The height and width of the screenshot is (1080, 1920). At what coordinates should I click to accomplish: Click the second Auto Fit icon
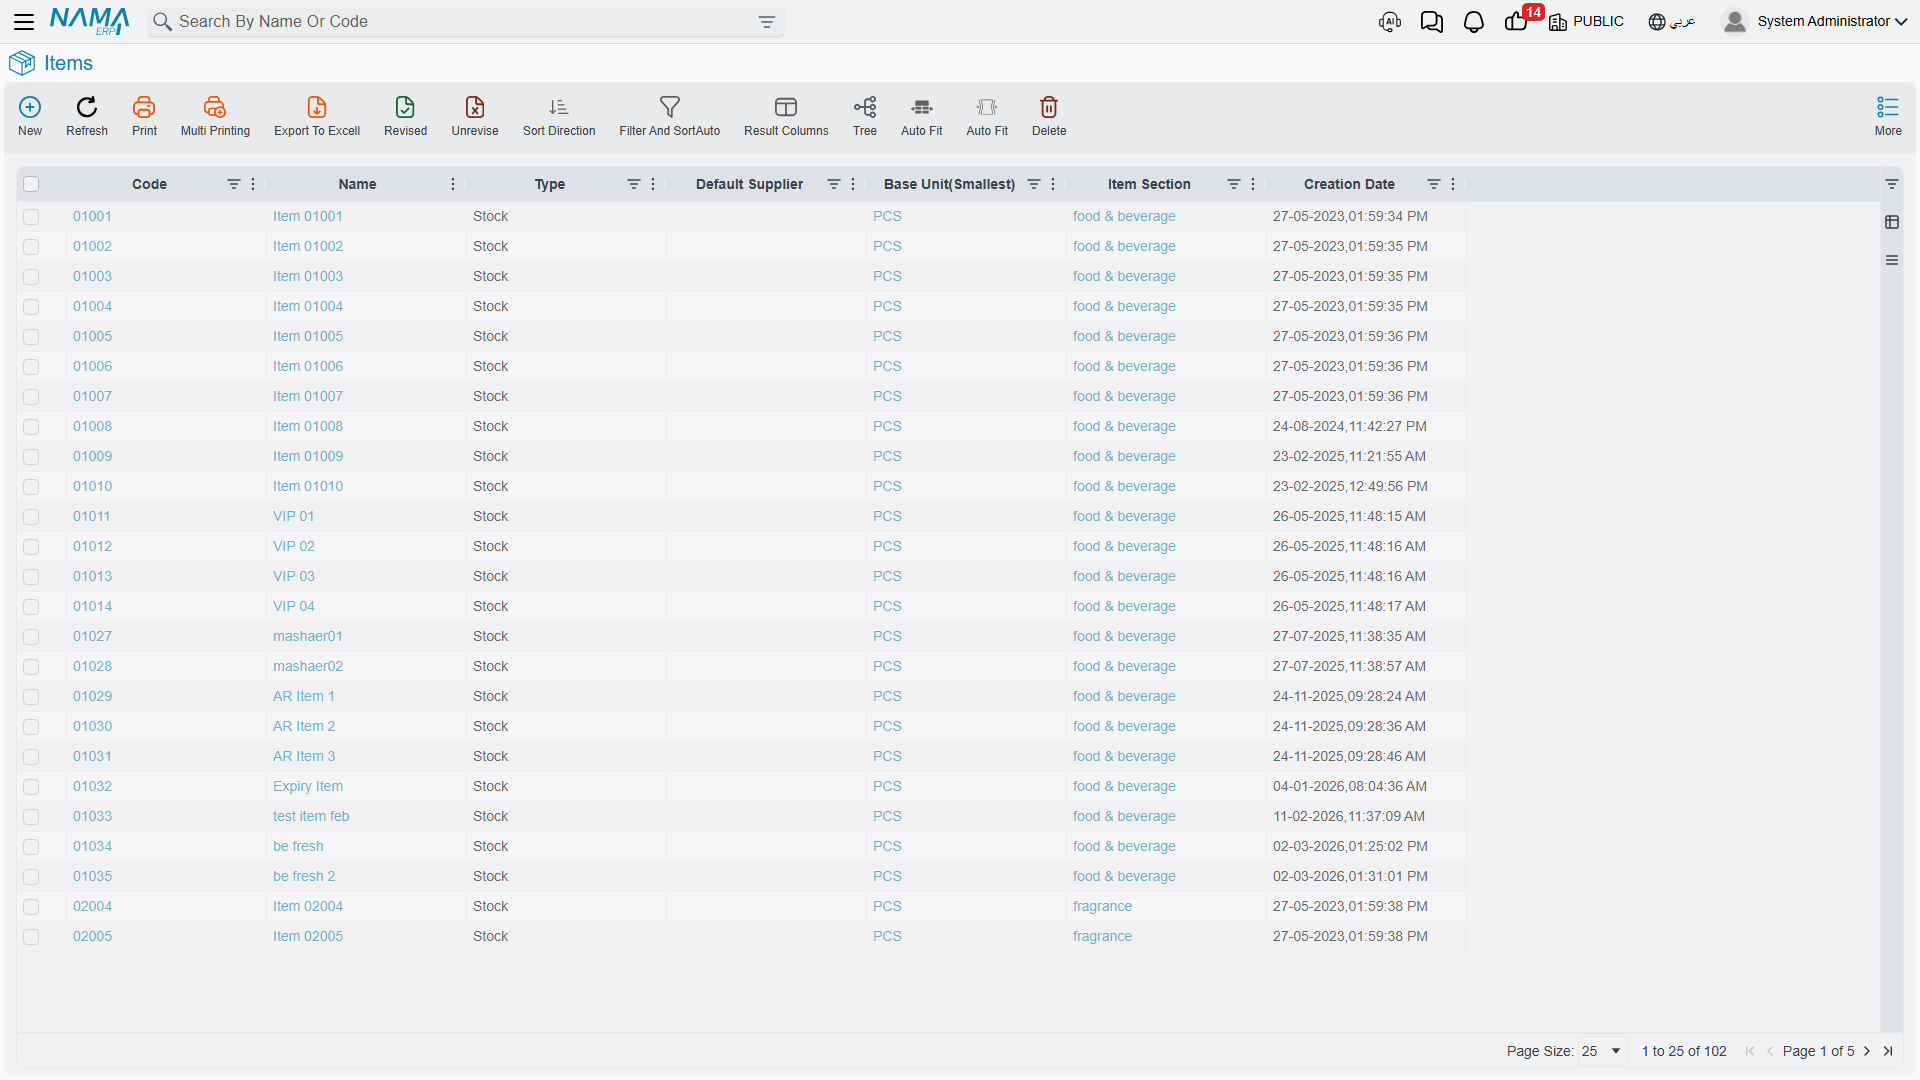pos(987,116)
